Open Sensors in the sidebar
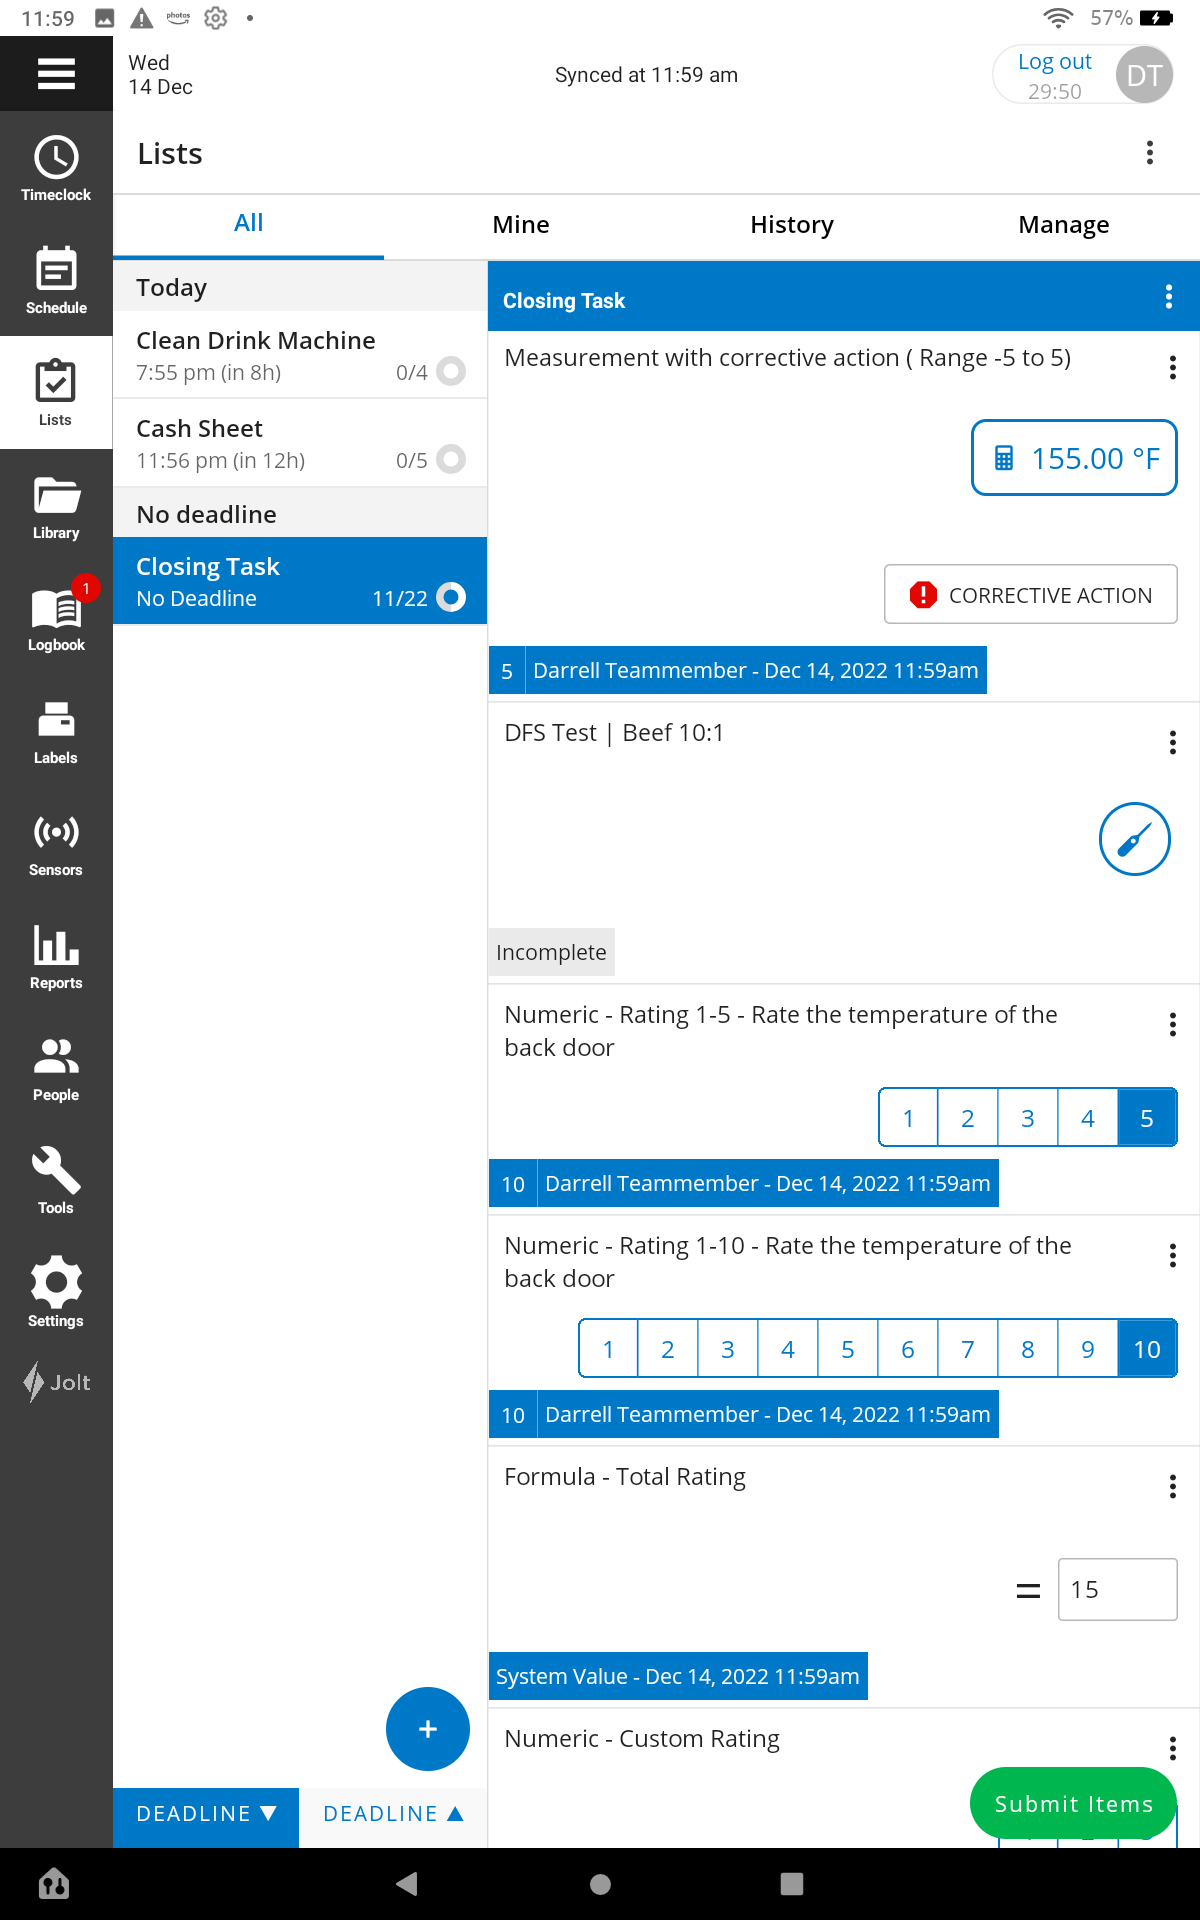 coord(56,843)
